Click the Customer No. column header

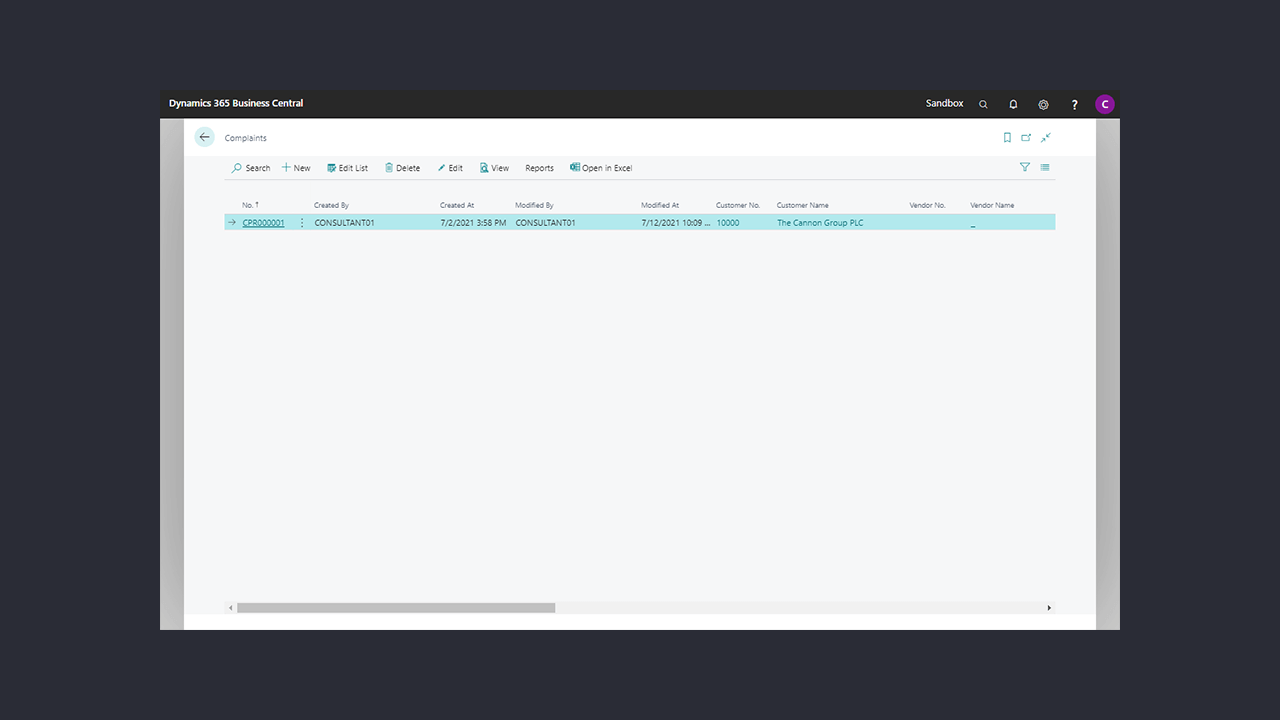[x=738, y=205]
